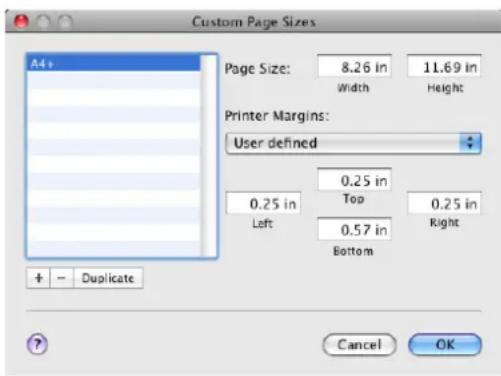The height and width of the screenshot is (376, 501).
Task: Click the Top margin field
Action: coord(354,180)
